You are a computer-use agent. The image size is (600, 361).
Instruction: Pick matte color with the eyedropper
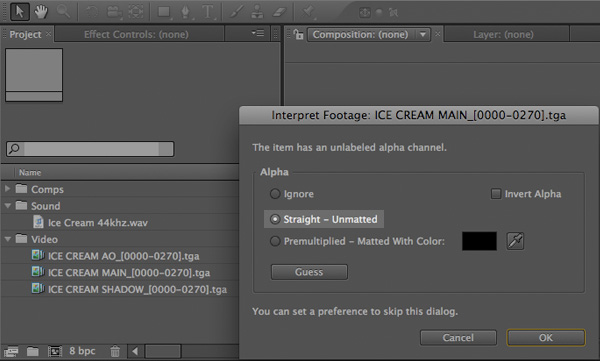[x=515, y=241]
